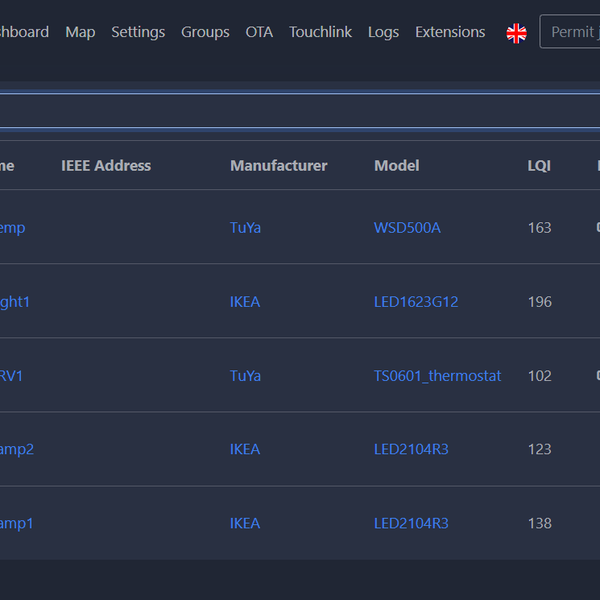Open the Groups page
The height and width of the screenshot is (600, 600).
coord(205,32)
